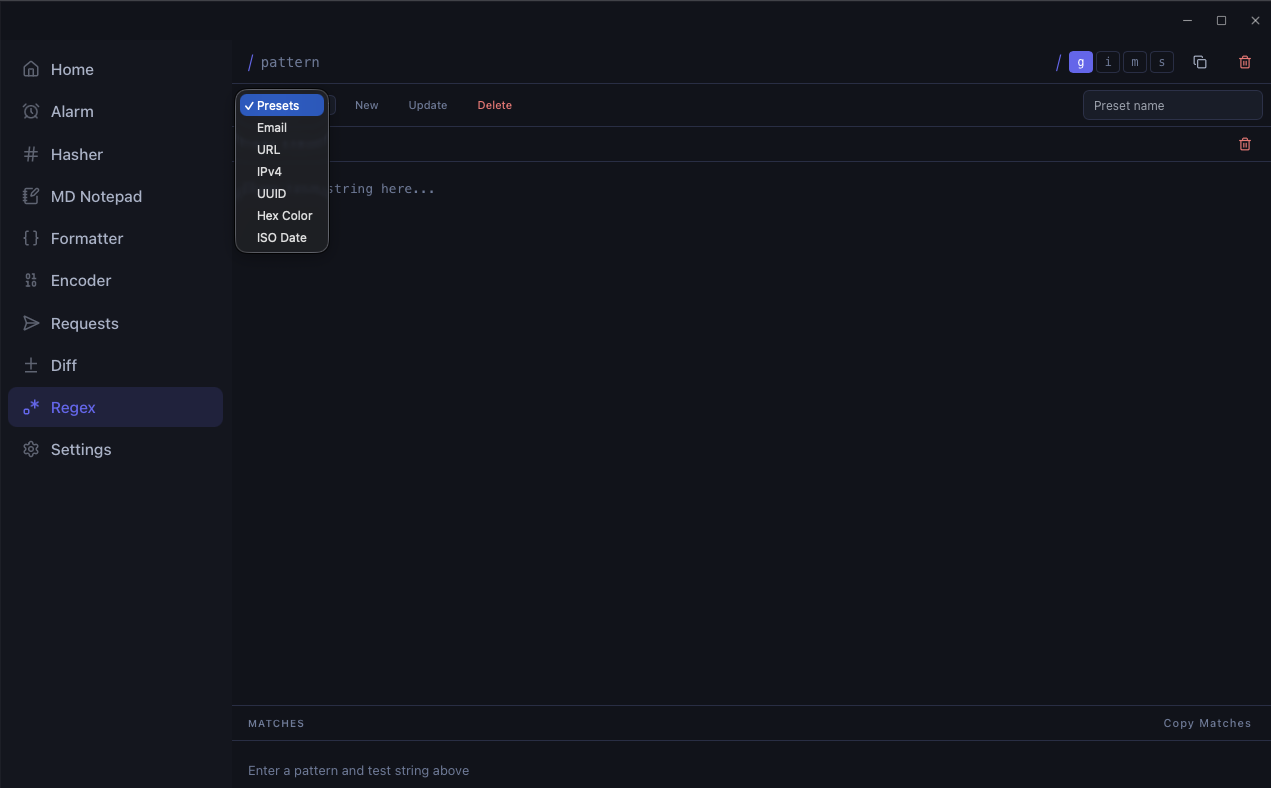Viewport: 1271px width, 788px height.
Task: Pick Hex Color preset option
Action: [284, 215]
